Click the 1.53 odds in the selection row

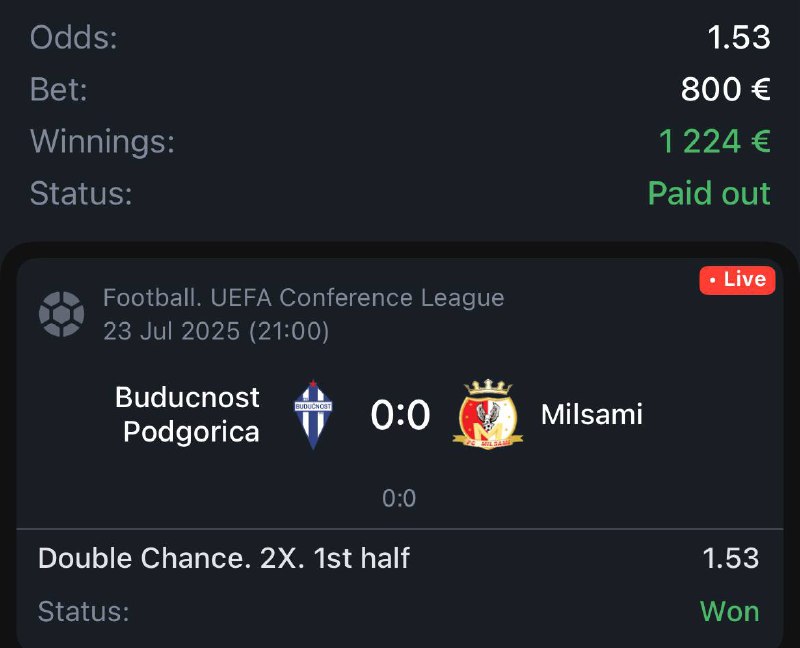click(x=730, y=558)
